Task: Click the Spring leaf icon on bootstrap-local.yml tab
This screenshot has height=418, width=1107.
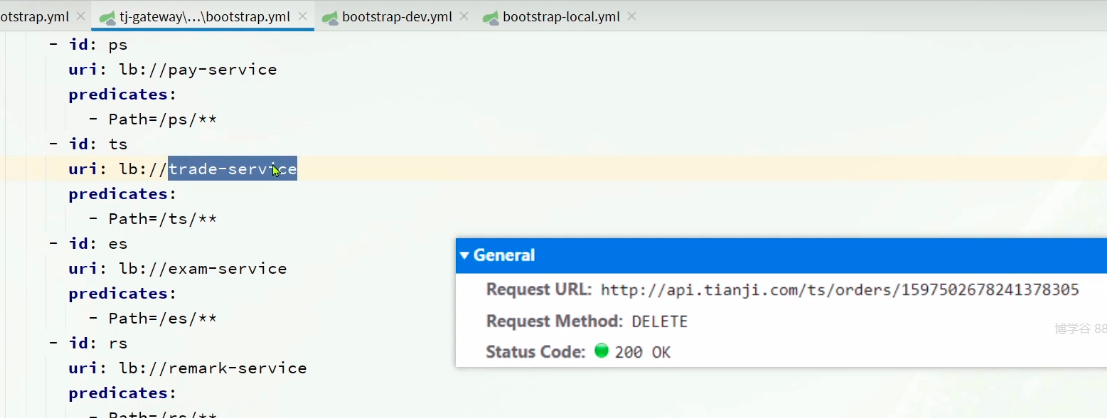Action: [491, 17]
